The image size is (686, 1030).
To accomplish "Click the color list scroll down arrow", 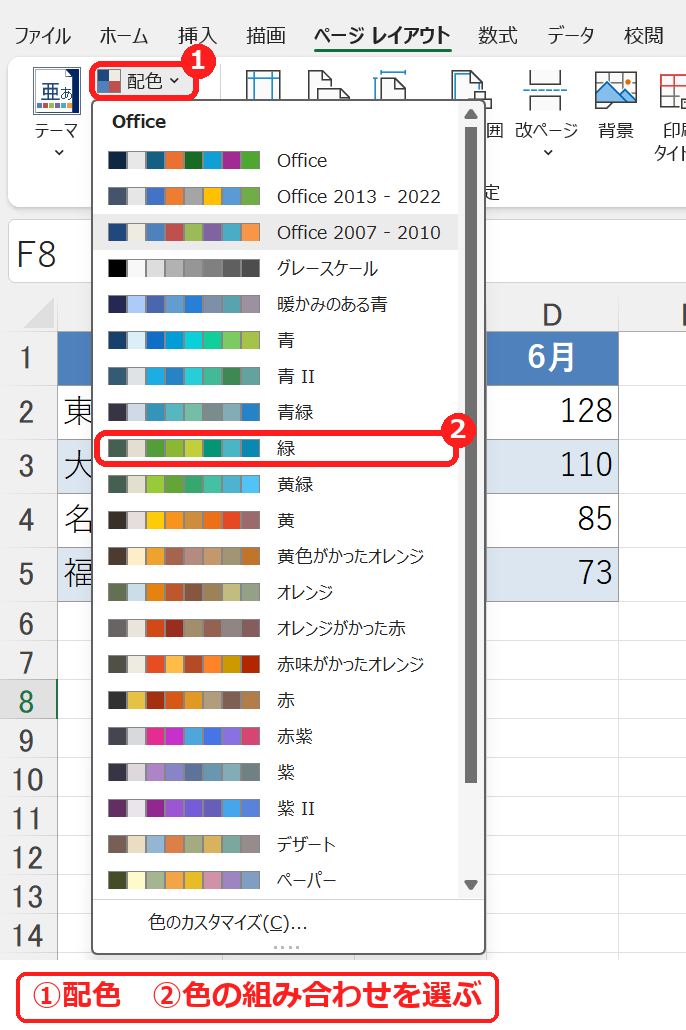I will [x=470, y=884].
